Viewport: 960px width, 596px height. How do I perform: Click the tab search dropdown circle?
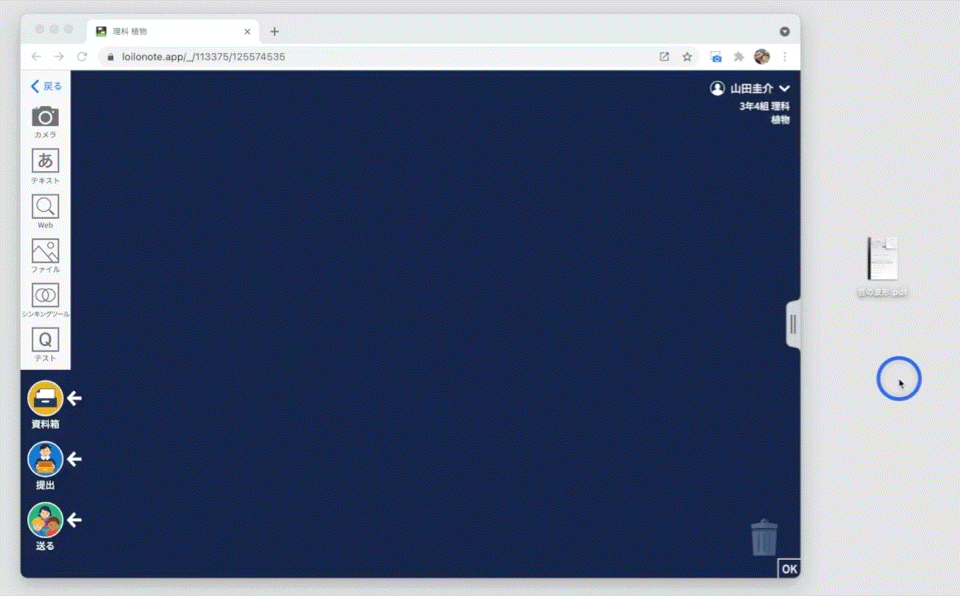[784, 31]
